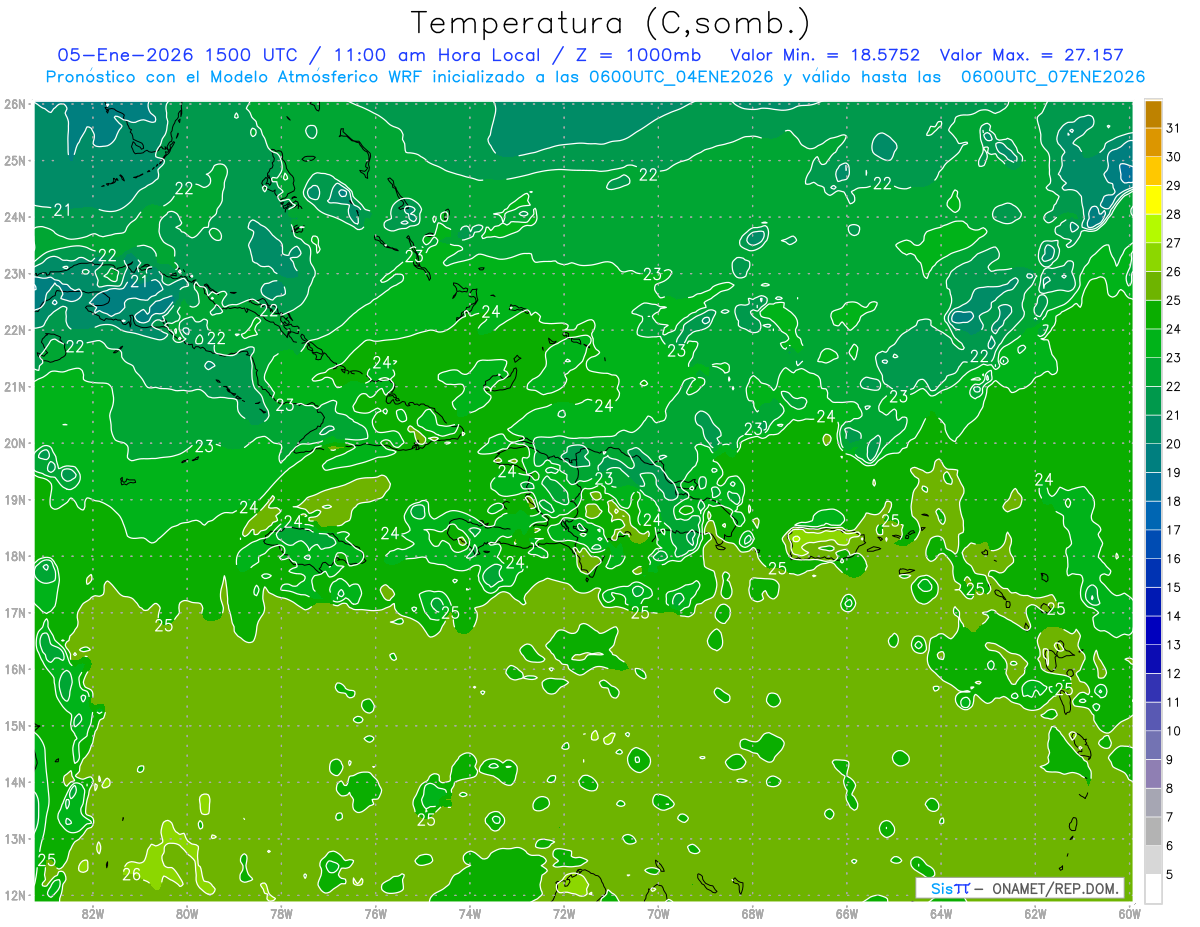Click the color scale label 7
The height and width of the screenshot is (927, 1200).
(x=1170, y=816)
